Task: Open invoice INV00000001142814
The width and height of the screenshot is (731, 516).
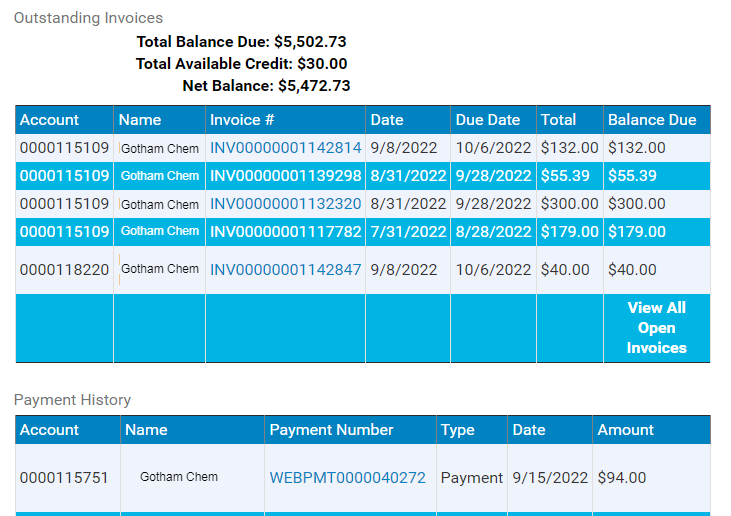Action: [x=285, y=148]
